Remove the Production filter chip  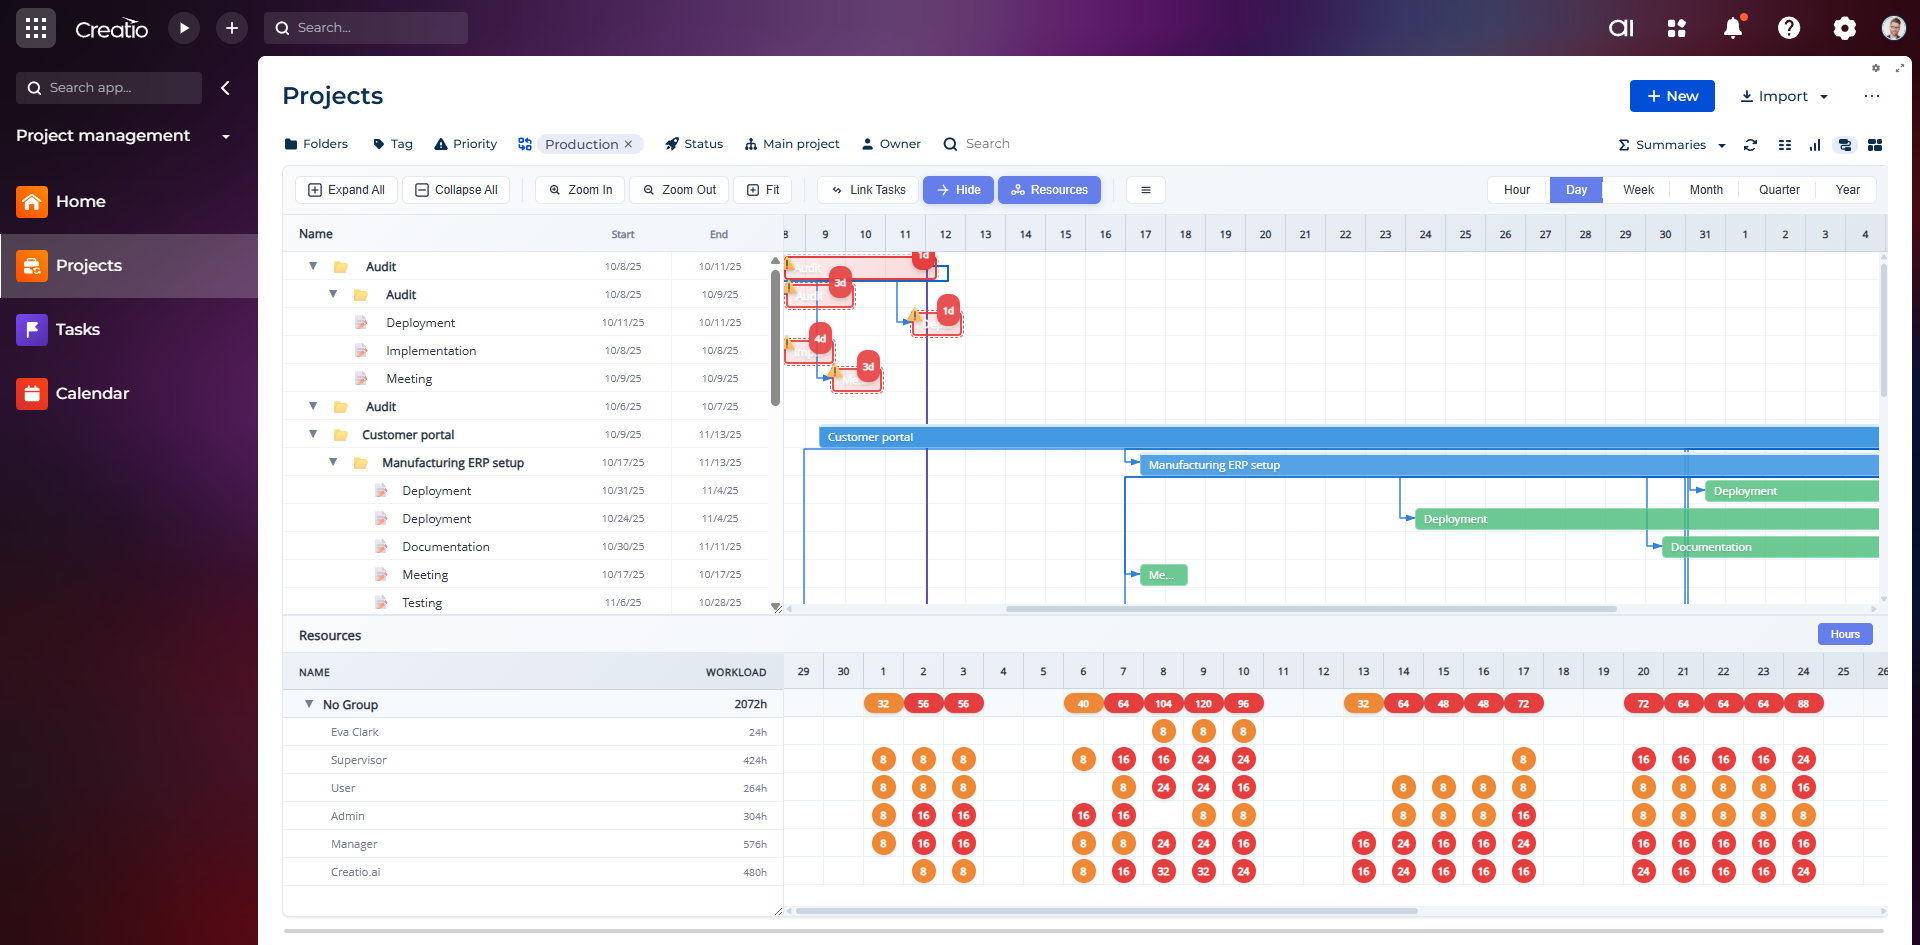[628, 144]
